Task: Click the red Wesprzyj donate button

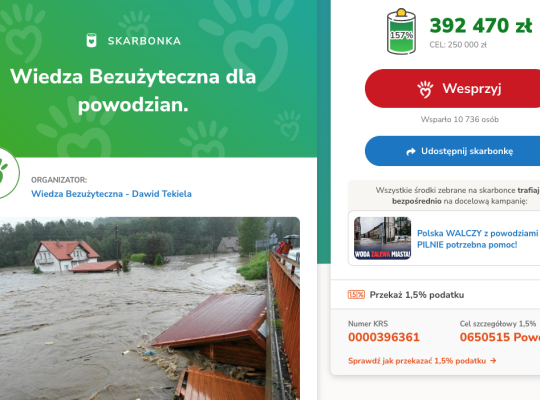Action: point(453,89)
